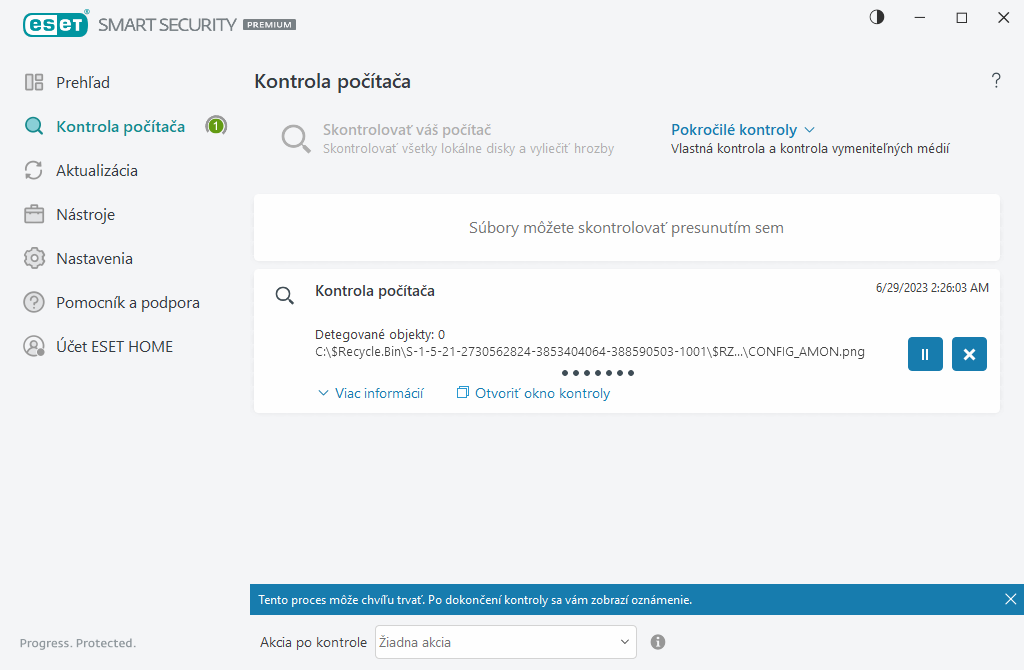Click the file drop area for scanning
The width and height of the screenshot is (1024, 670).
tap(626, 228)
